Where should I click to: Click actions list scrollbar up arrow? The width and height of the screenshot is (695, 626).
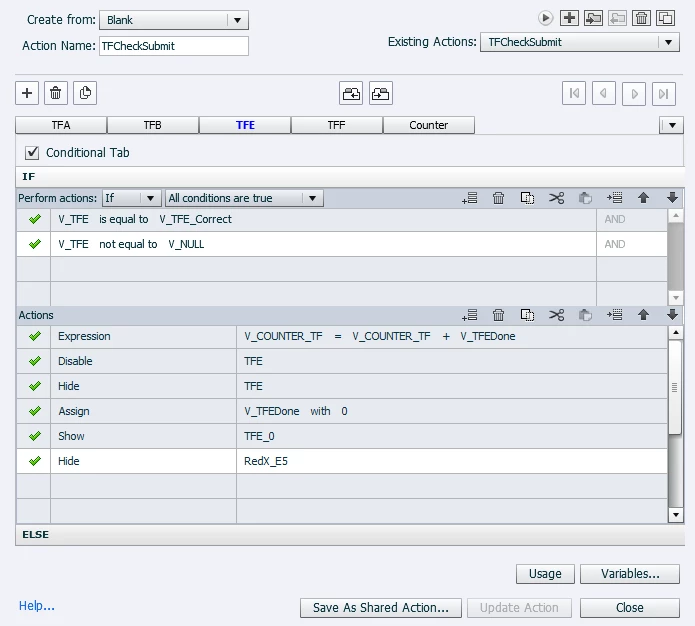[x=675, y=332]
